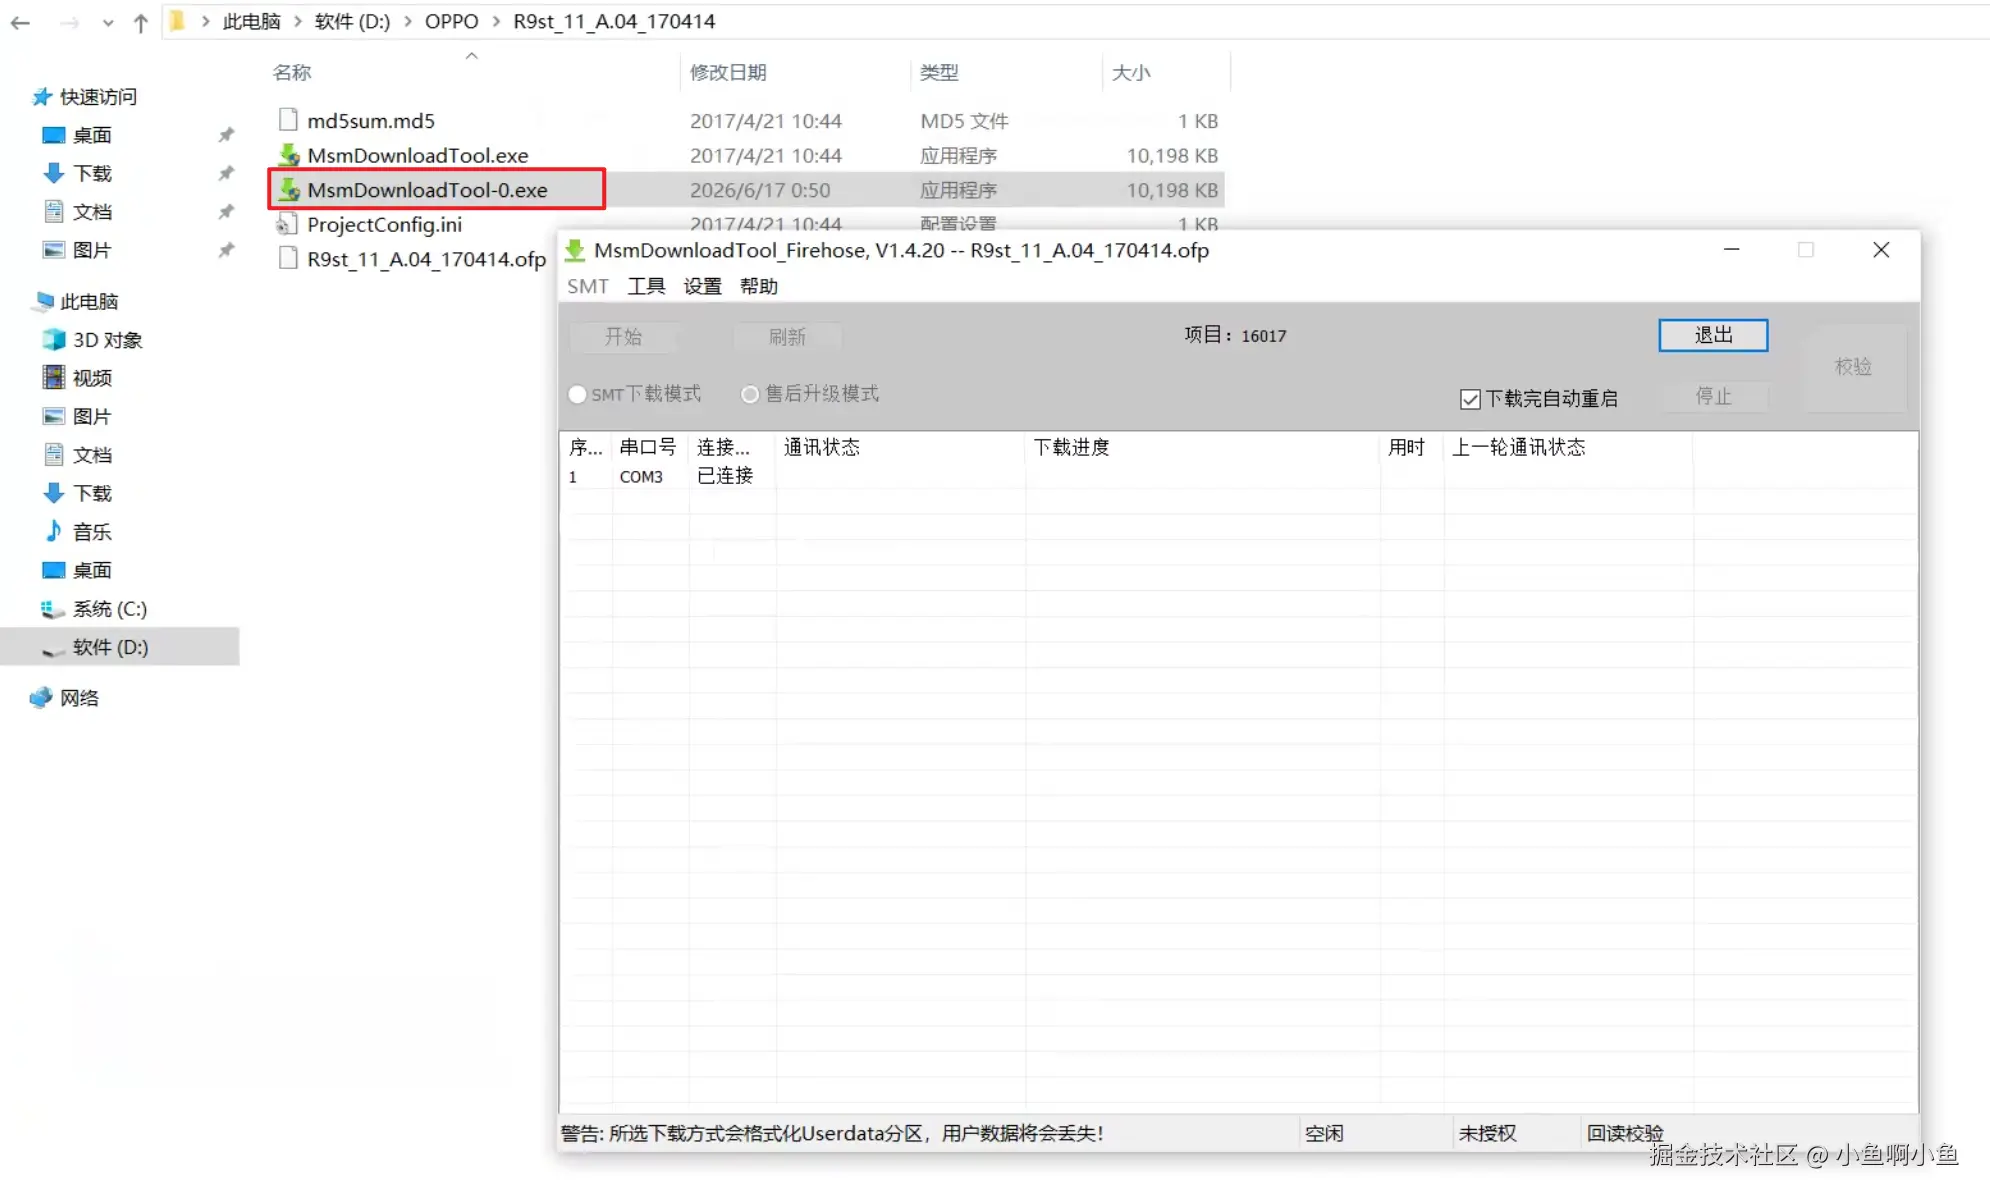Open the 设置 menu
The image size is (1990, 1199).
(x=703, y=286)
